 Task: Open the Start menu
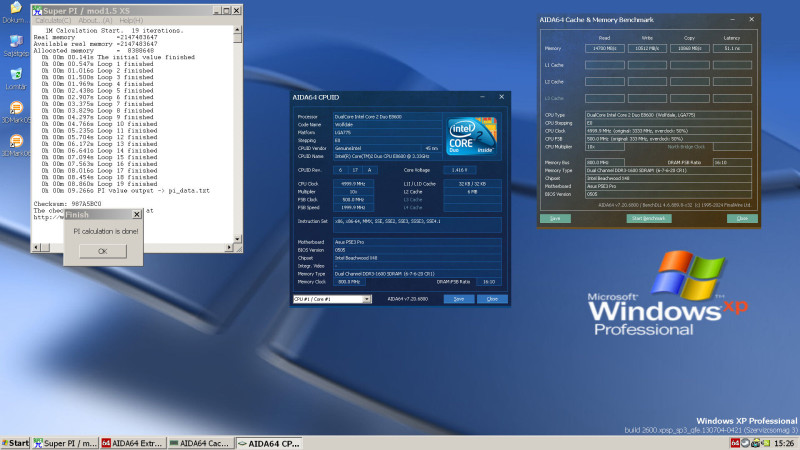[15, 443]
